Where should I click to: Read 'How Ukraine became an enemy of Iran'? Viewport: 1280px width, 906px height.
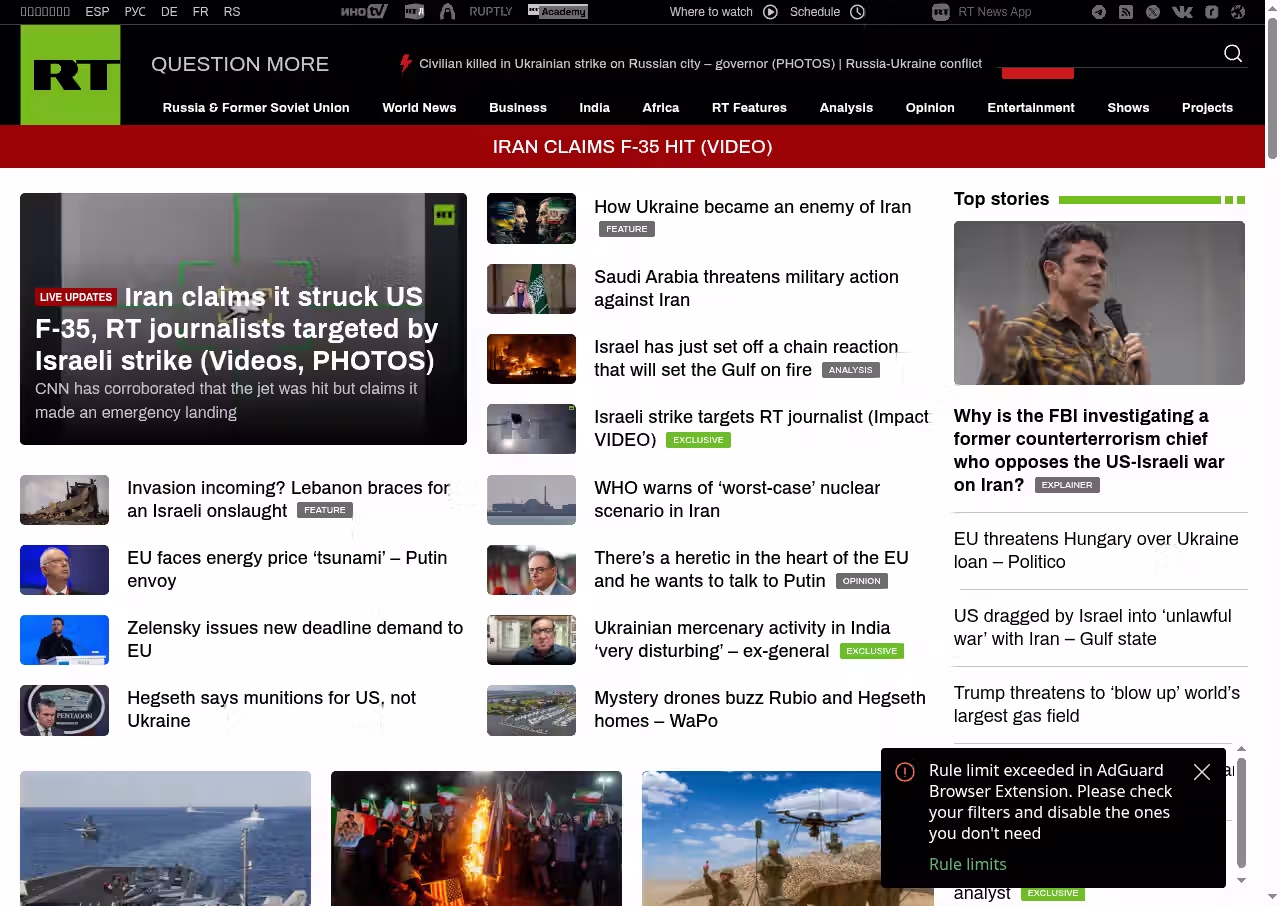(752, 207)
